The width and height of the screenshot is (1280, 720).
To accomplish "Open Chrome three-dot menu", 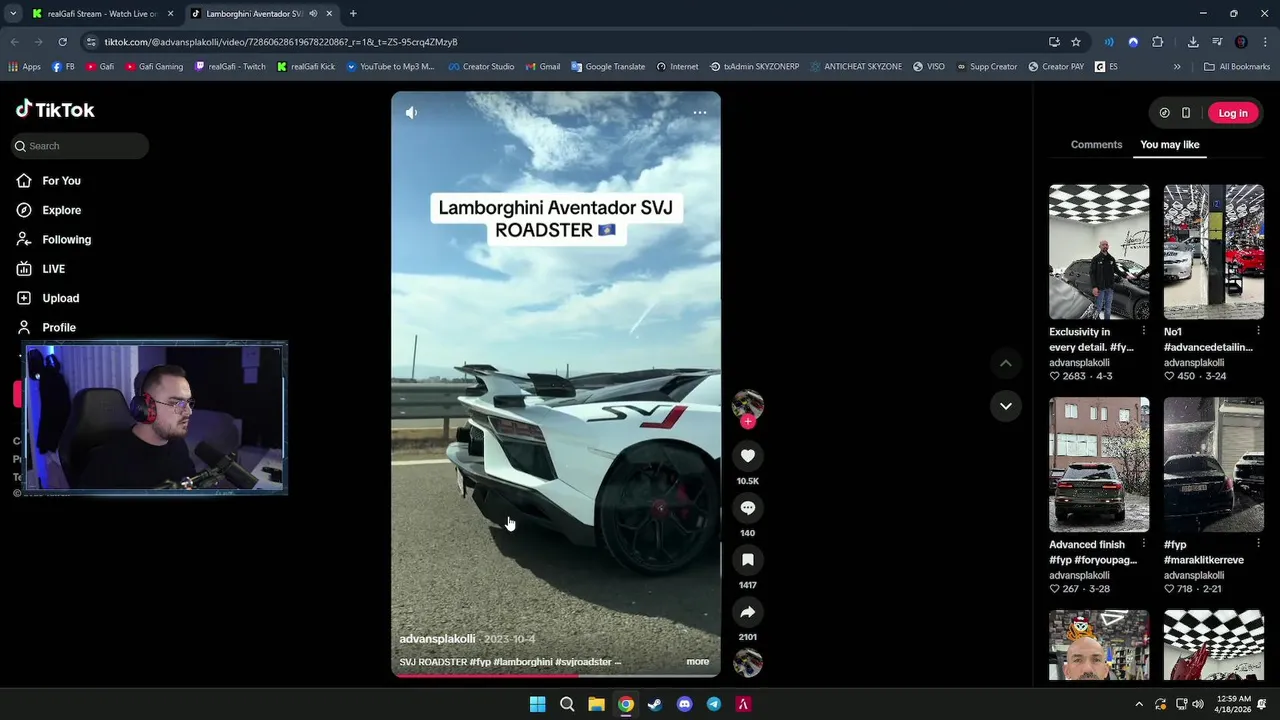I will tap(1265, 42).
